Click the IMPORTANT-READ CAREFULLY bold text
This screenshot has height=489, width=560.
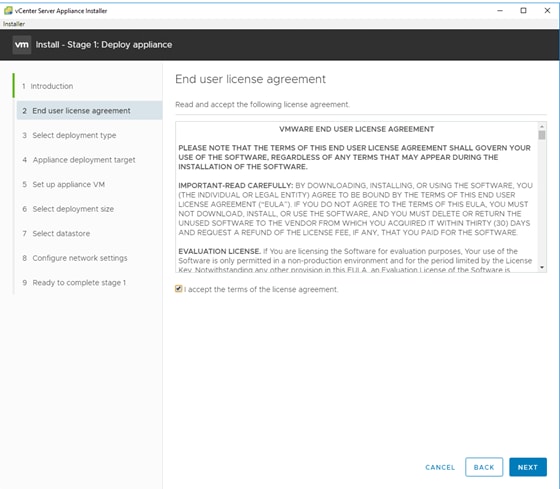[x=236, y=185]
